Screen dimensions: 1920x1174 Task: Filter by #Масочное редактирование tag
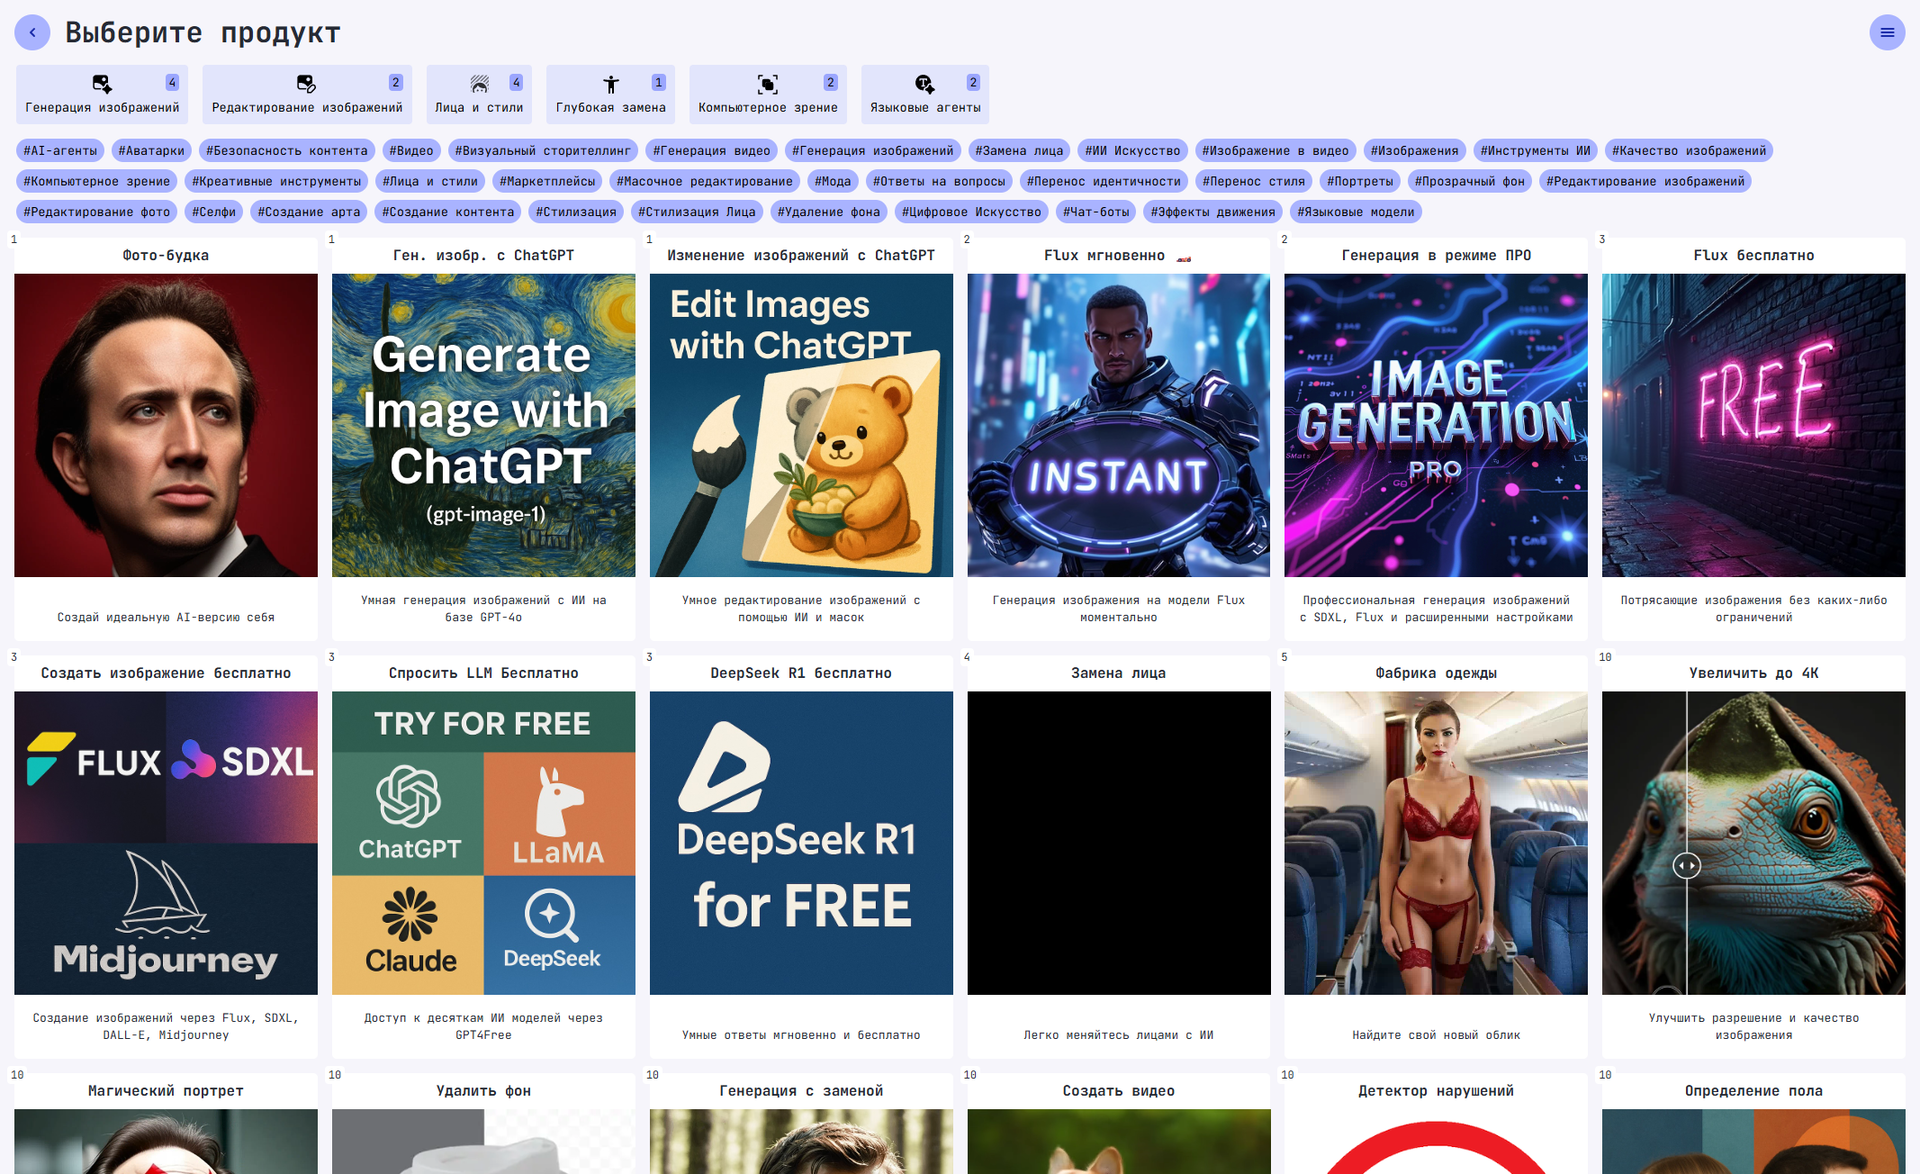click(x=705, y=182)
